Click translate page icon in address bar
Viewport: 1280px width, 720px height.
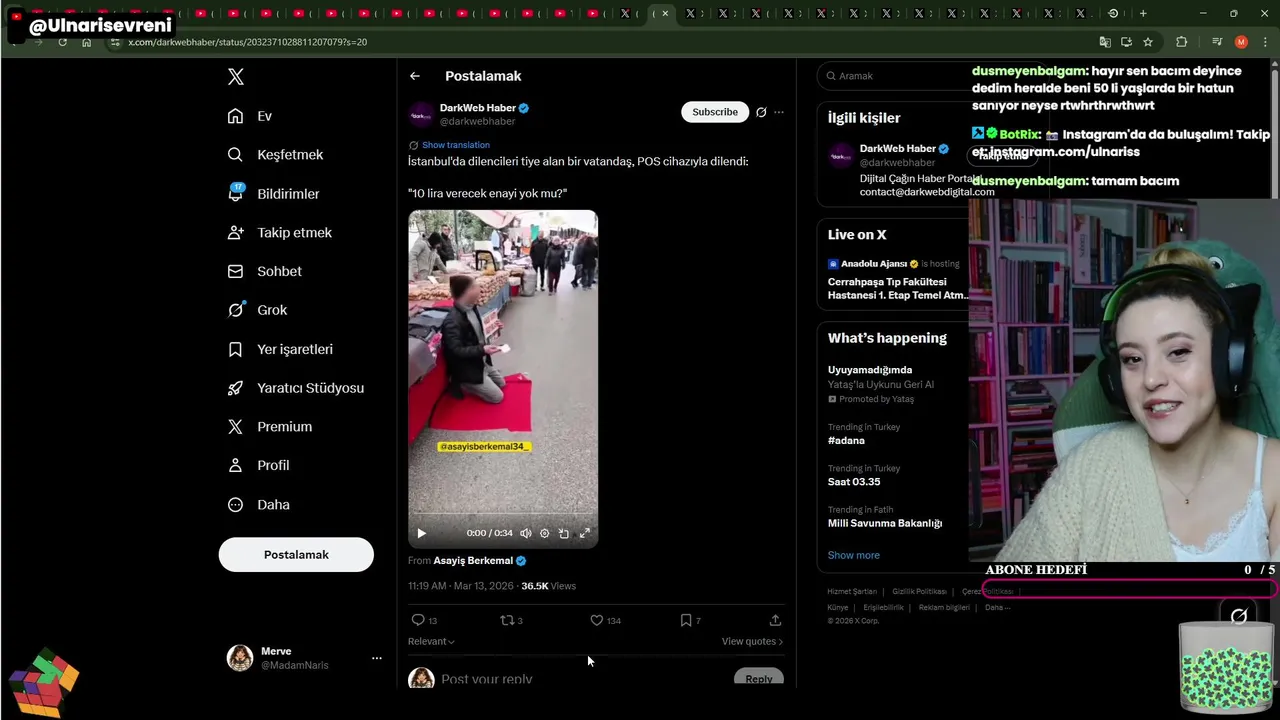coord(1105,42)
